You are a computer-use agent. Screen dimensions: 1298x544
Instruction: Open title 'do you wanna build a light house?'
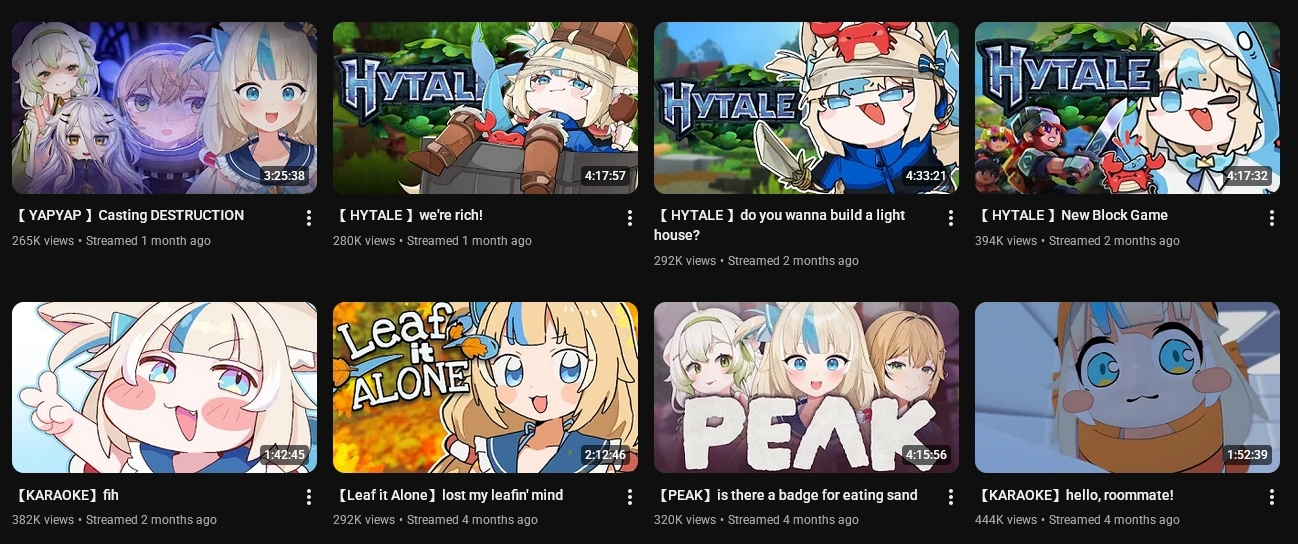(781, 225)
